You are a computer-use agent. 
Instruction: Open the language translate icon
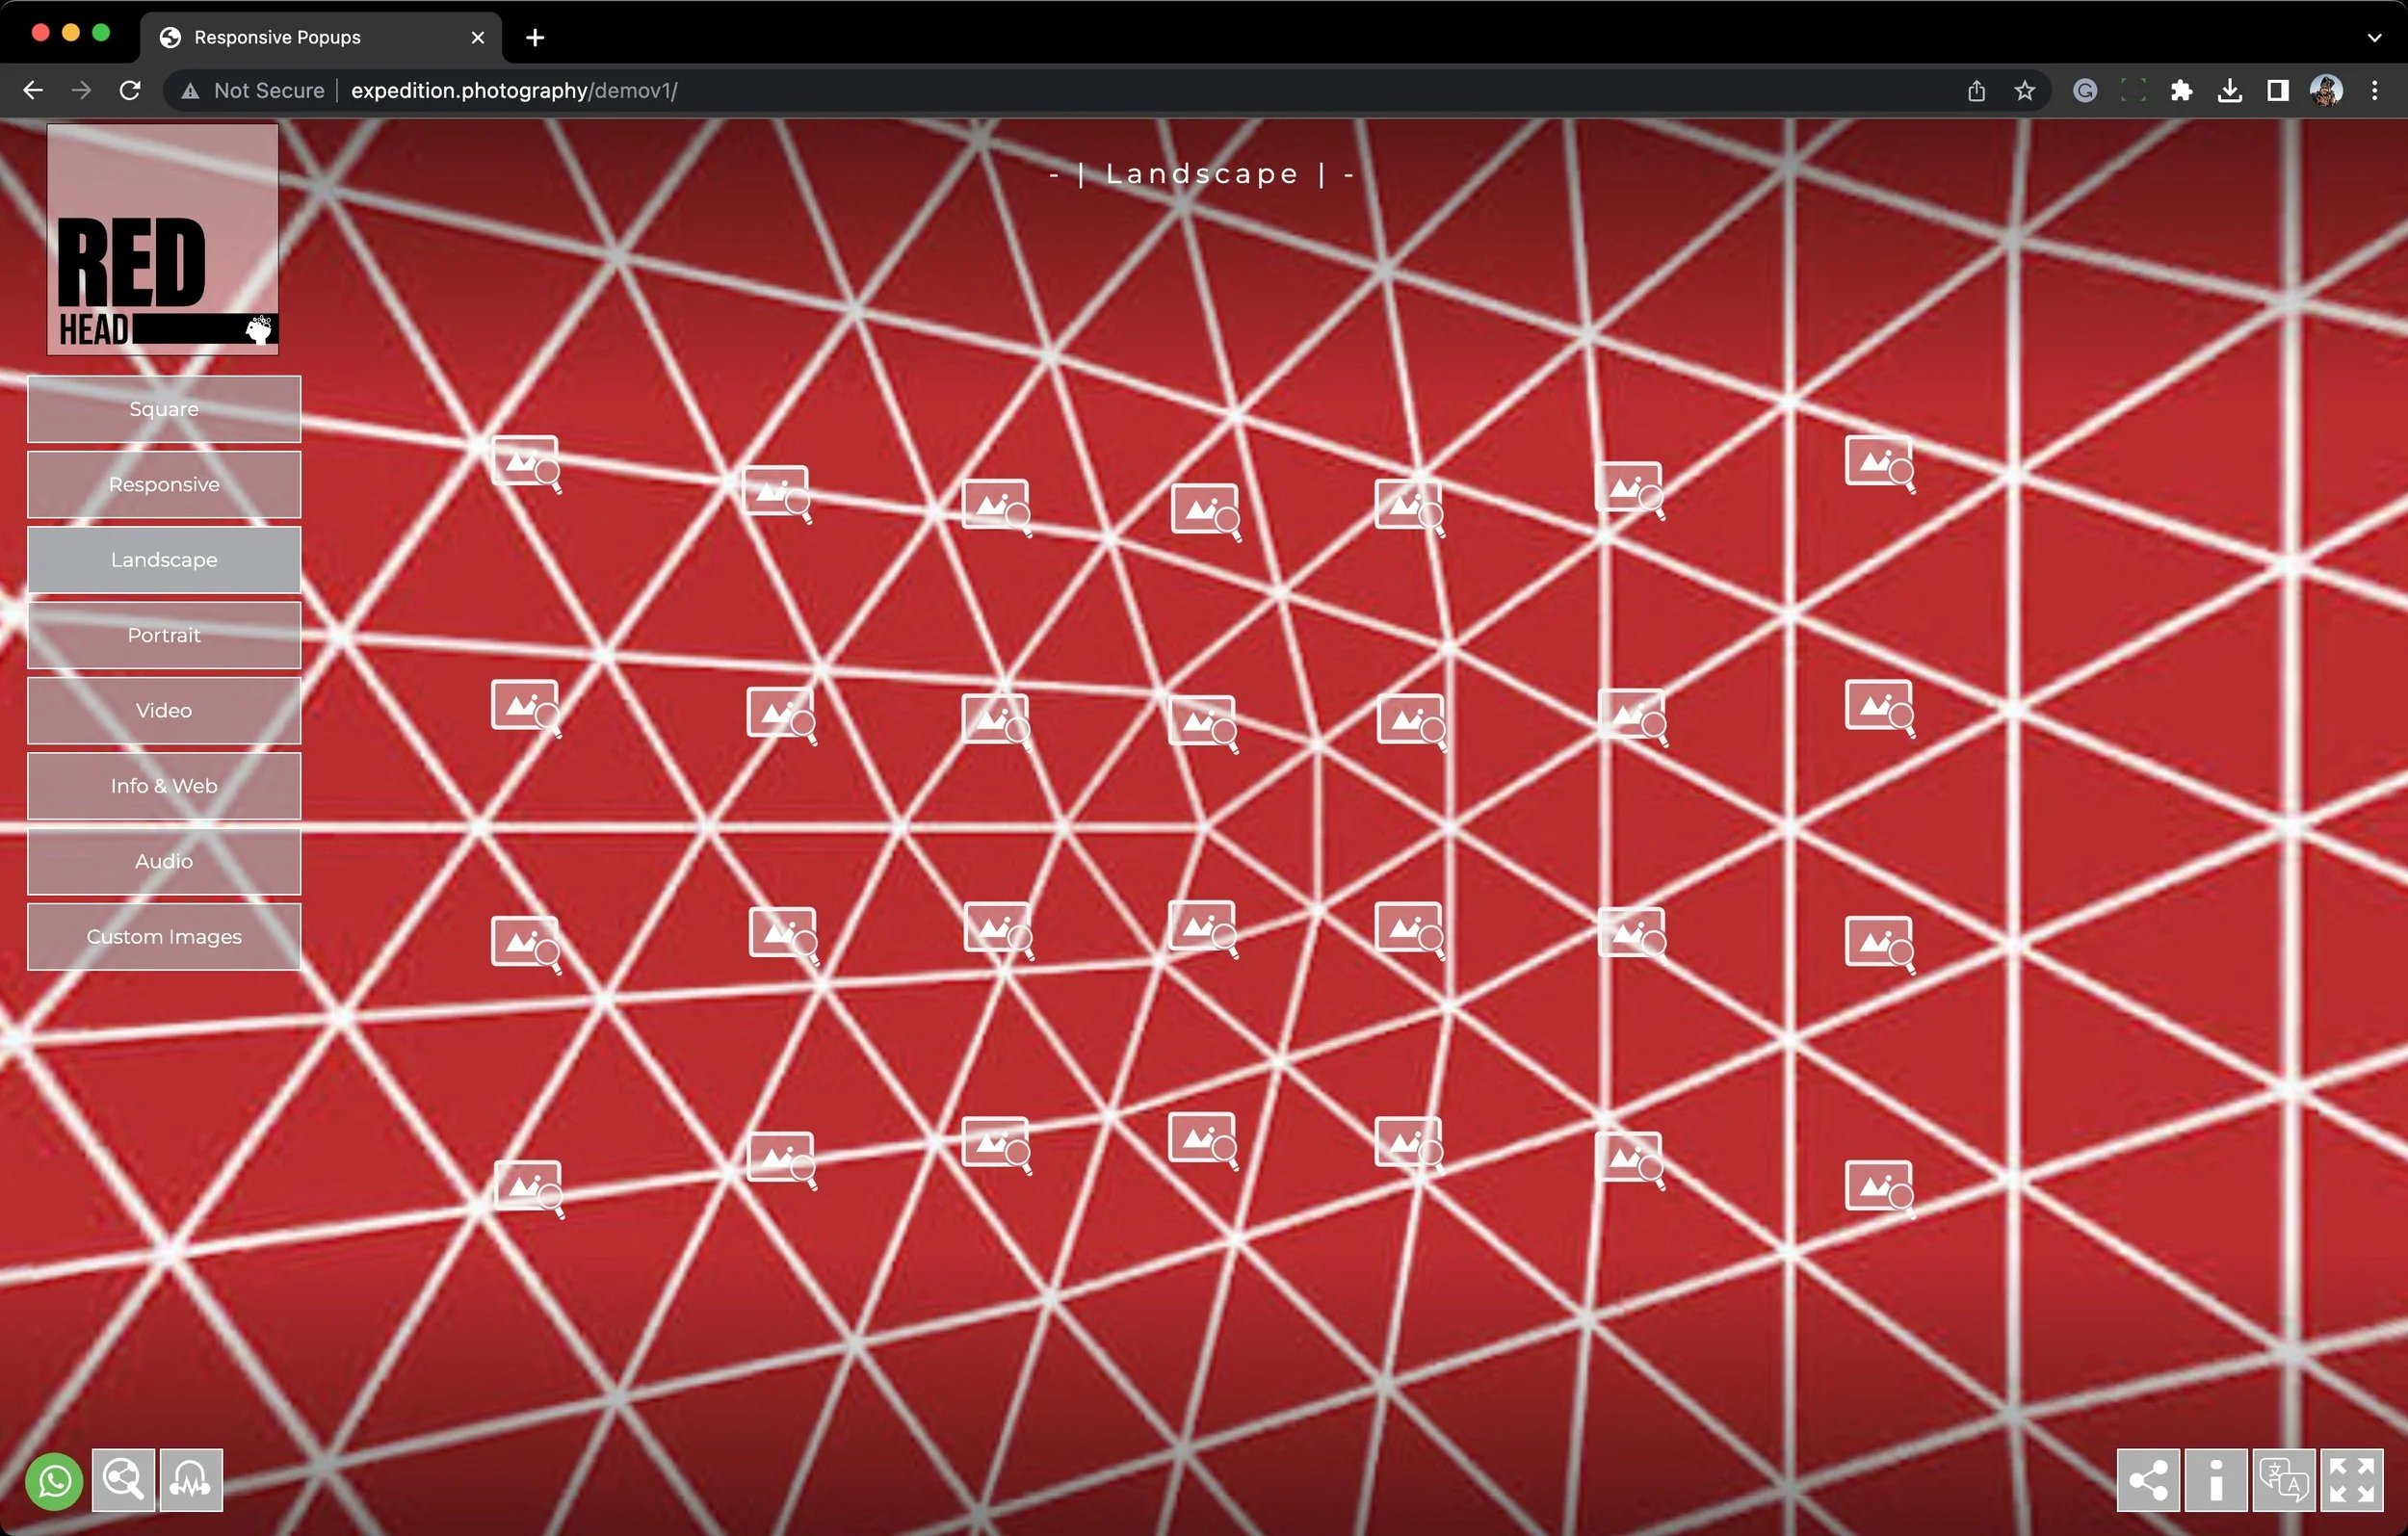tap(2284, 1480)
